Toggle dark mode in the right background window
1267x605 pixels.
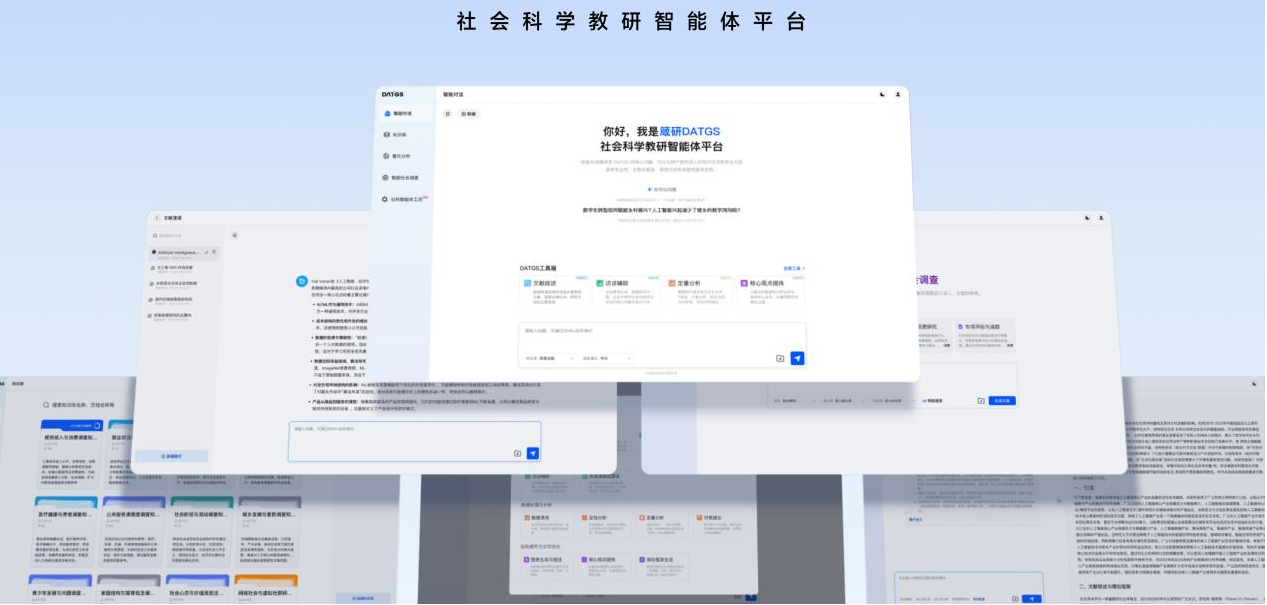click(1088, 217)
